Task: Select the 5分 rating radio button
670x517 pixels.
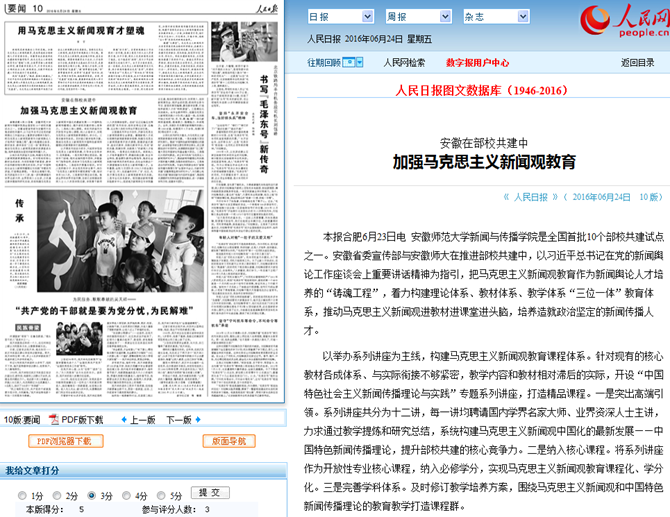Action: [159, 495]
